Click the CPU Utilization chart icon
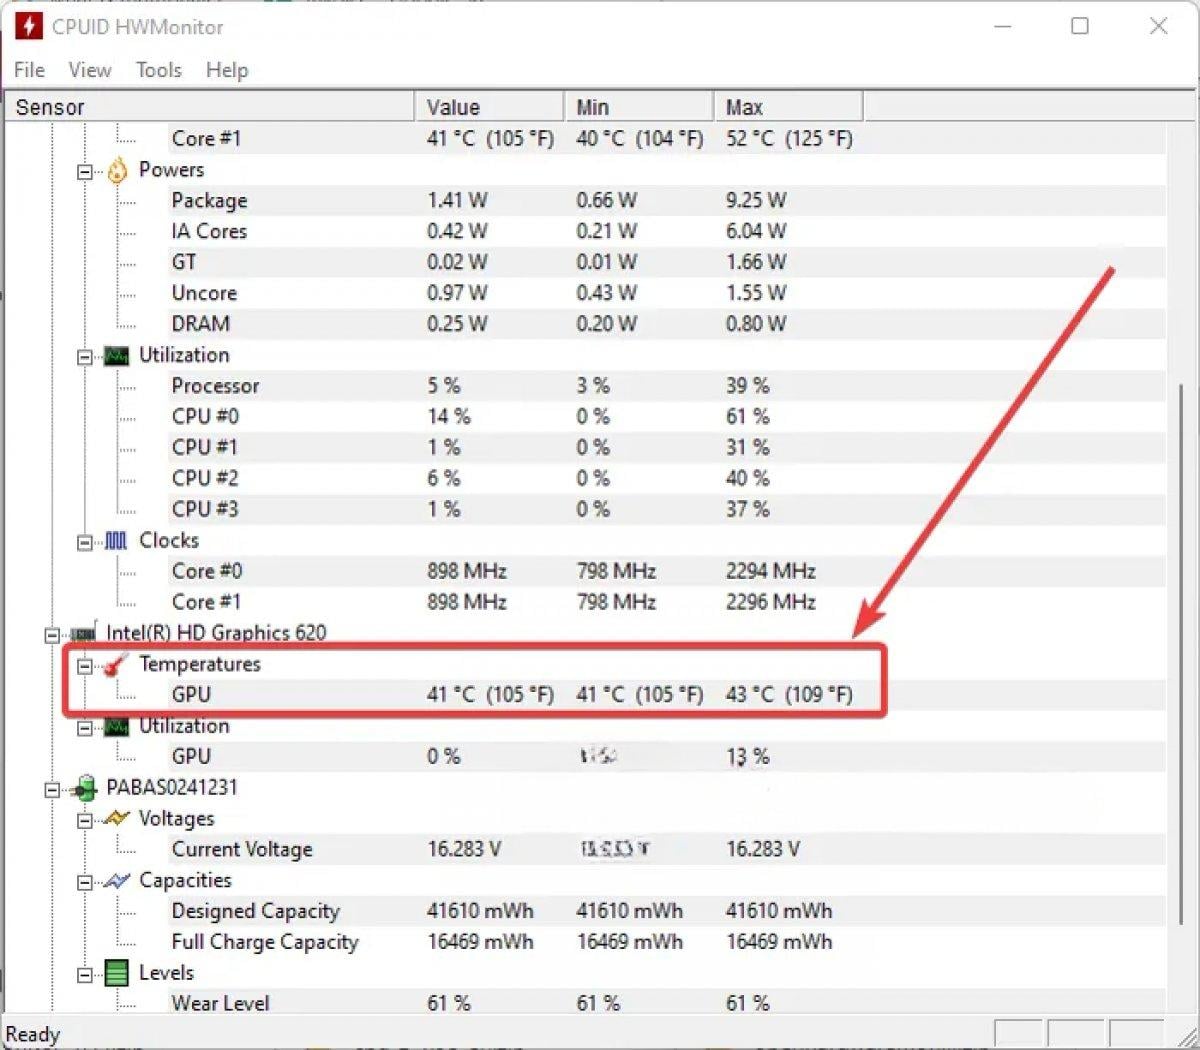 [x=117, y=356]
